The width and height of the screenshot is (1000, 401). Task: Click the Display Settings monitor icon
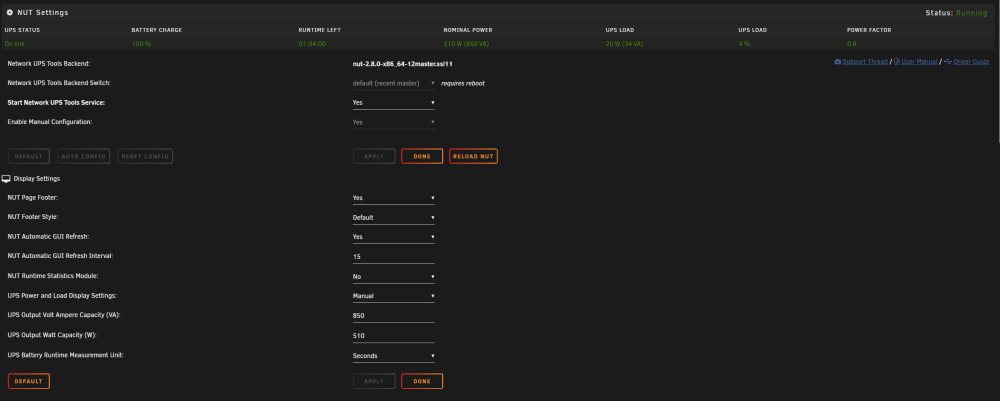6,179
